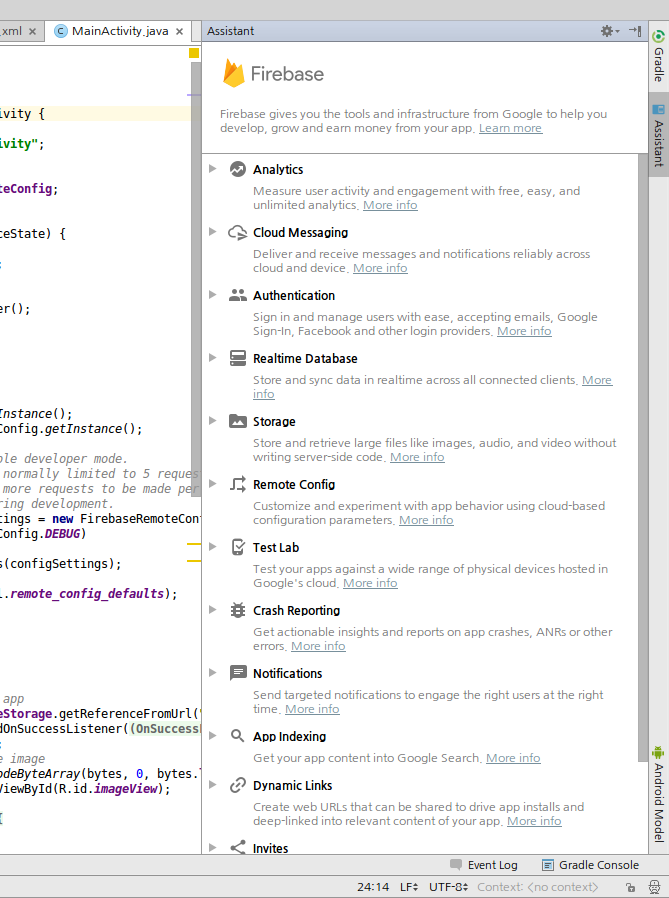Expand the Notifications section
669x898 pixels.
(212, 672)
